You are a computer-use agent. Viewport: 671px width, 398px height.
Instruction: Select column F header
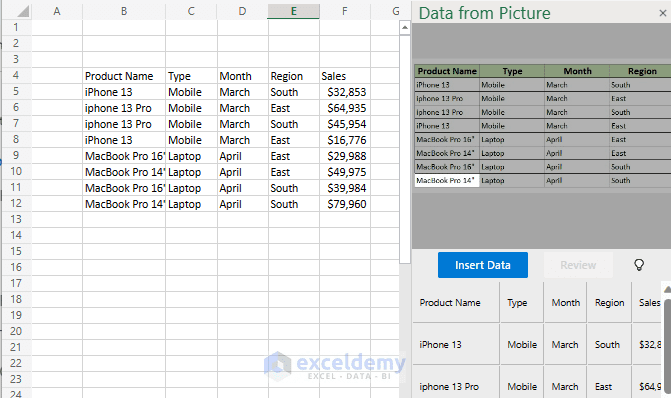point(344,11)
